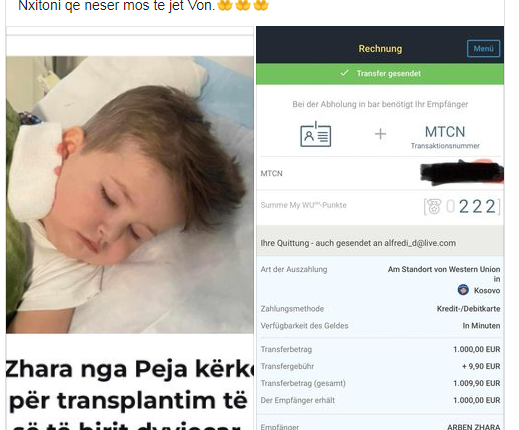Open the sleeping child photo
Image resolution: width=519 pixels, height=430 pixels.
click(x=130, y=195)
